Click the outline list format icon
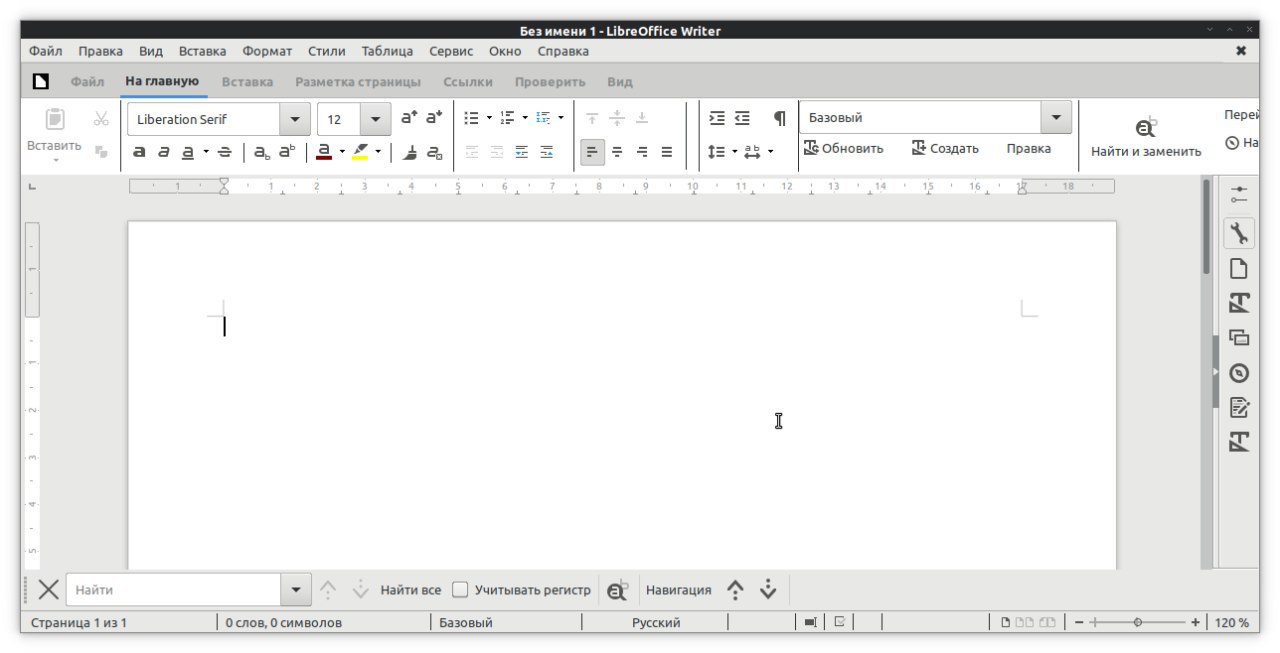This screenshot has height=653, width=1280. tap(543, 118)
